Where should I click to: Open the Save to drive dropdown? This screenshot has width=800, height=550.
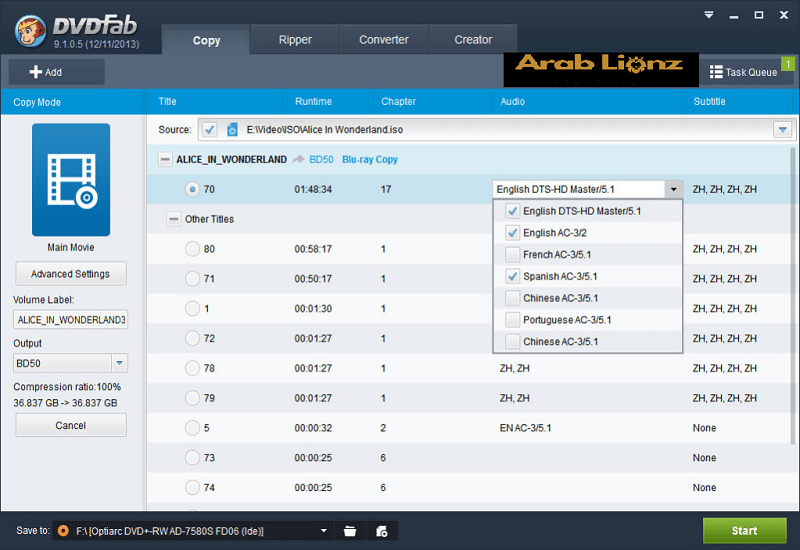pos(323,531)
